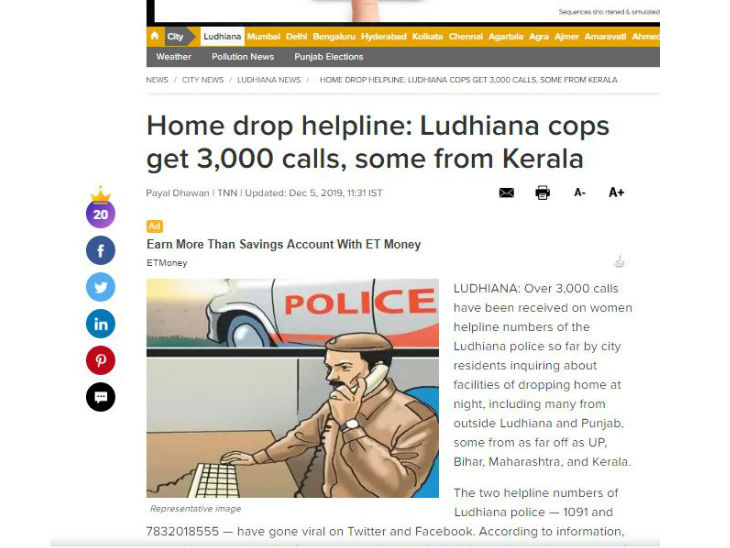Screen dimensions: 730x548
Task: Decrease font size with A- button
Action: click(x=580, y=192)
